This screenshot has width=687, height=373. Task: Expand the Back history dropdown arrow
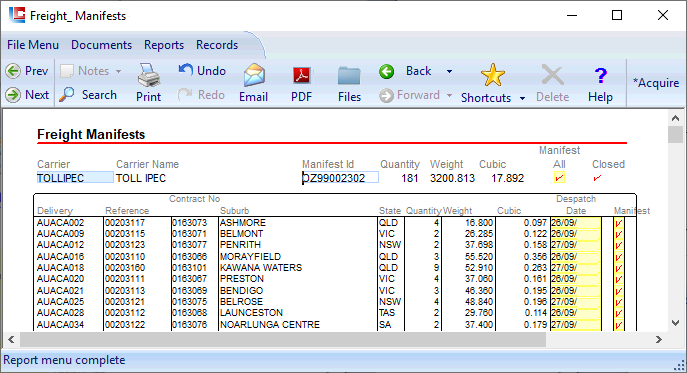coord(450,71)
